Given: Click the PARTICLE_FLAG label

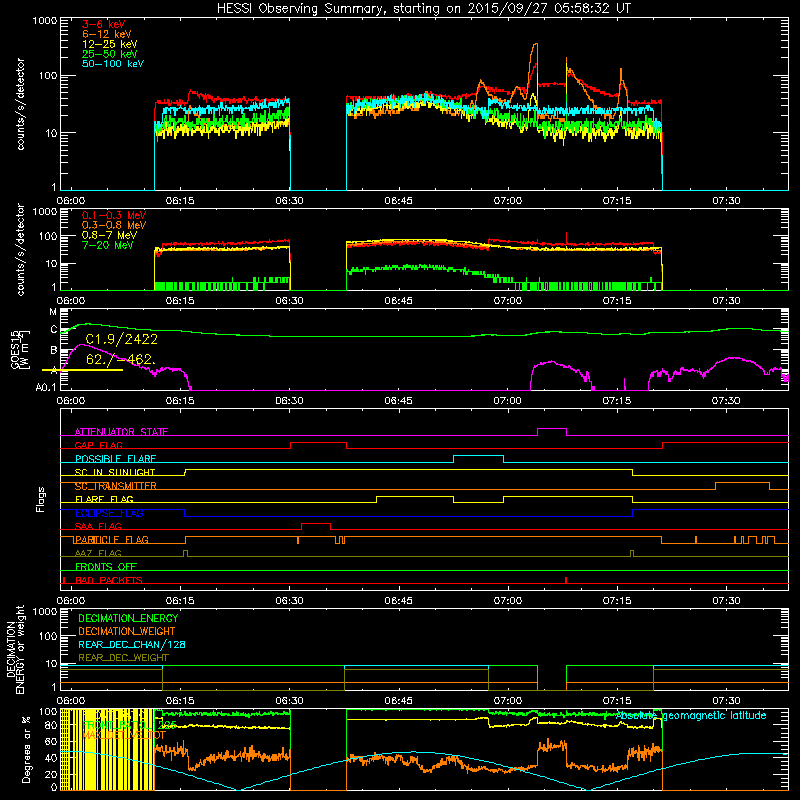Looking at the screenshot, I should [x=112, y=540].
